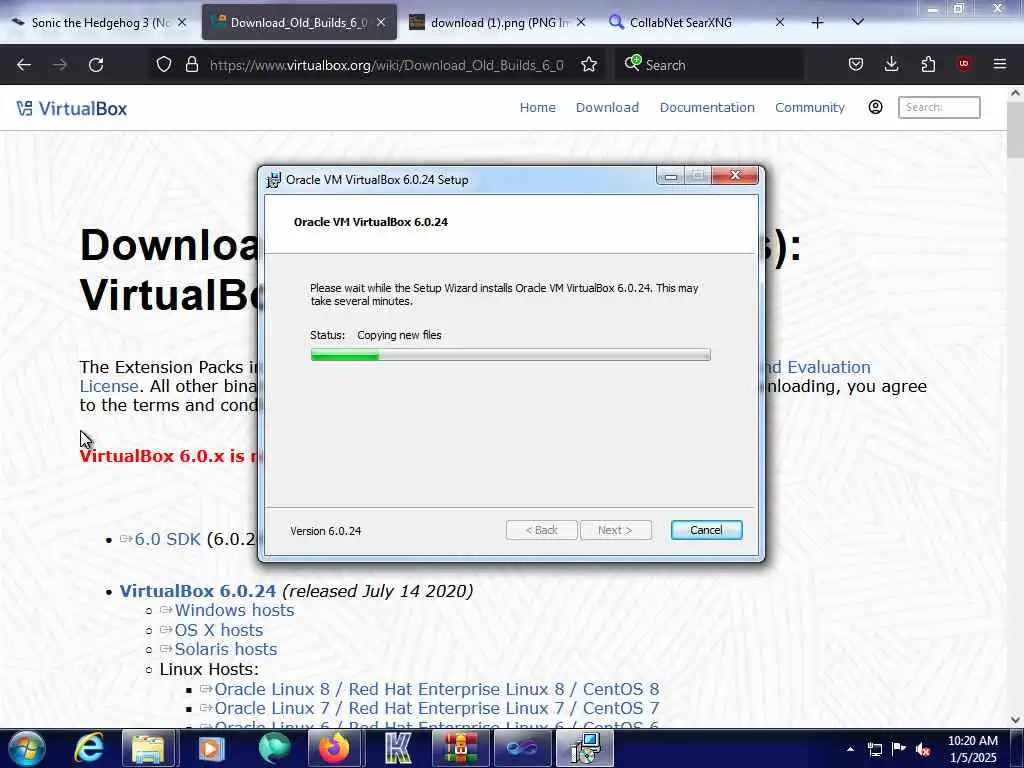Click the muted volume tray icon
Viewport: 1024px width, 768px height.
(923, 749)
